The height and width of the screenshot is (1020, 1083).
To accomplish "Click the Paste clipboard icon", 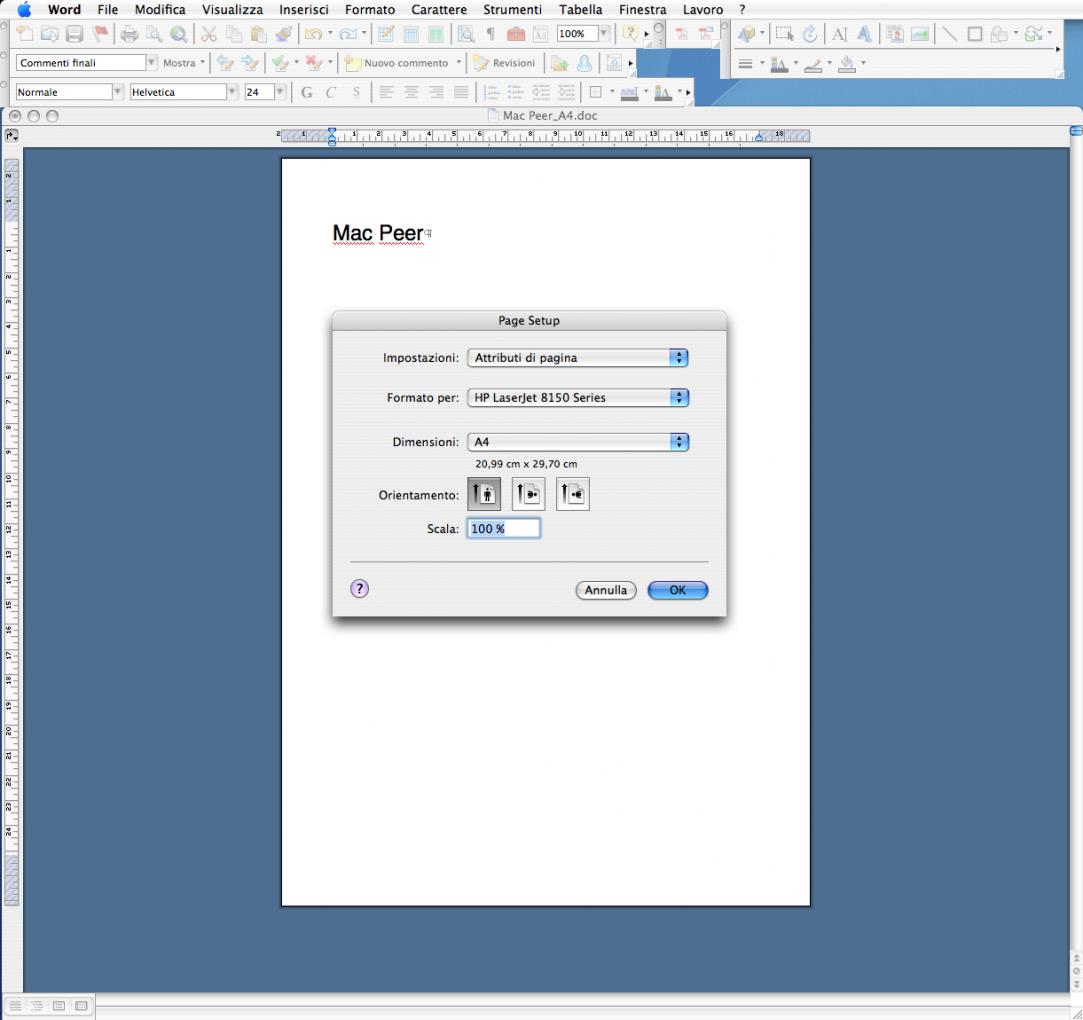I will [258, 34].
